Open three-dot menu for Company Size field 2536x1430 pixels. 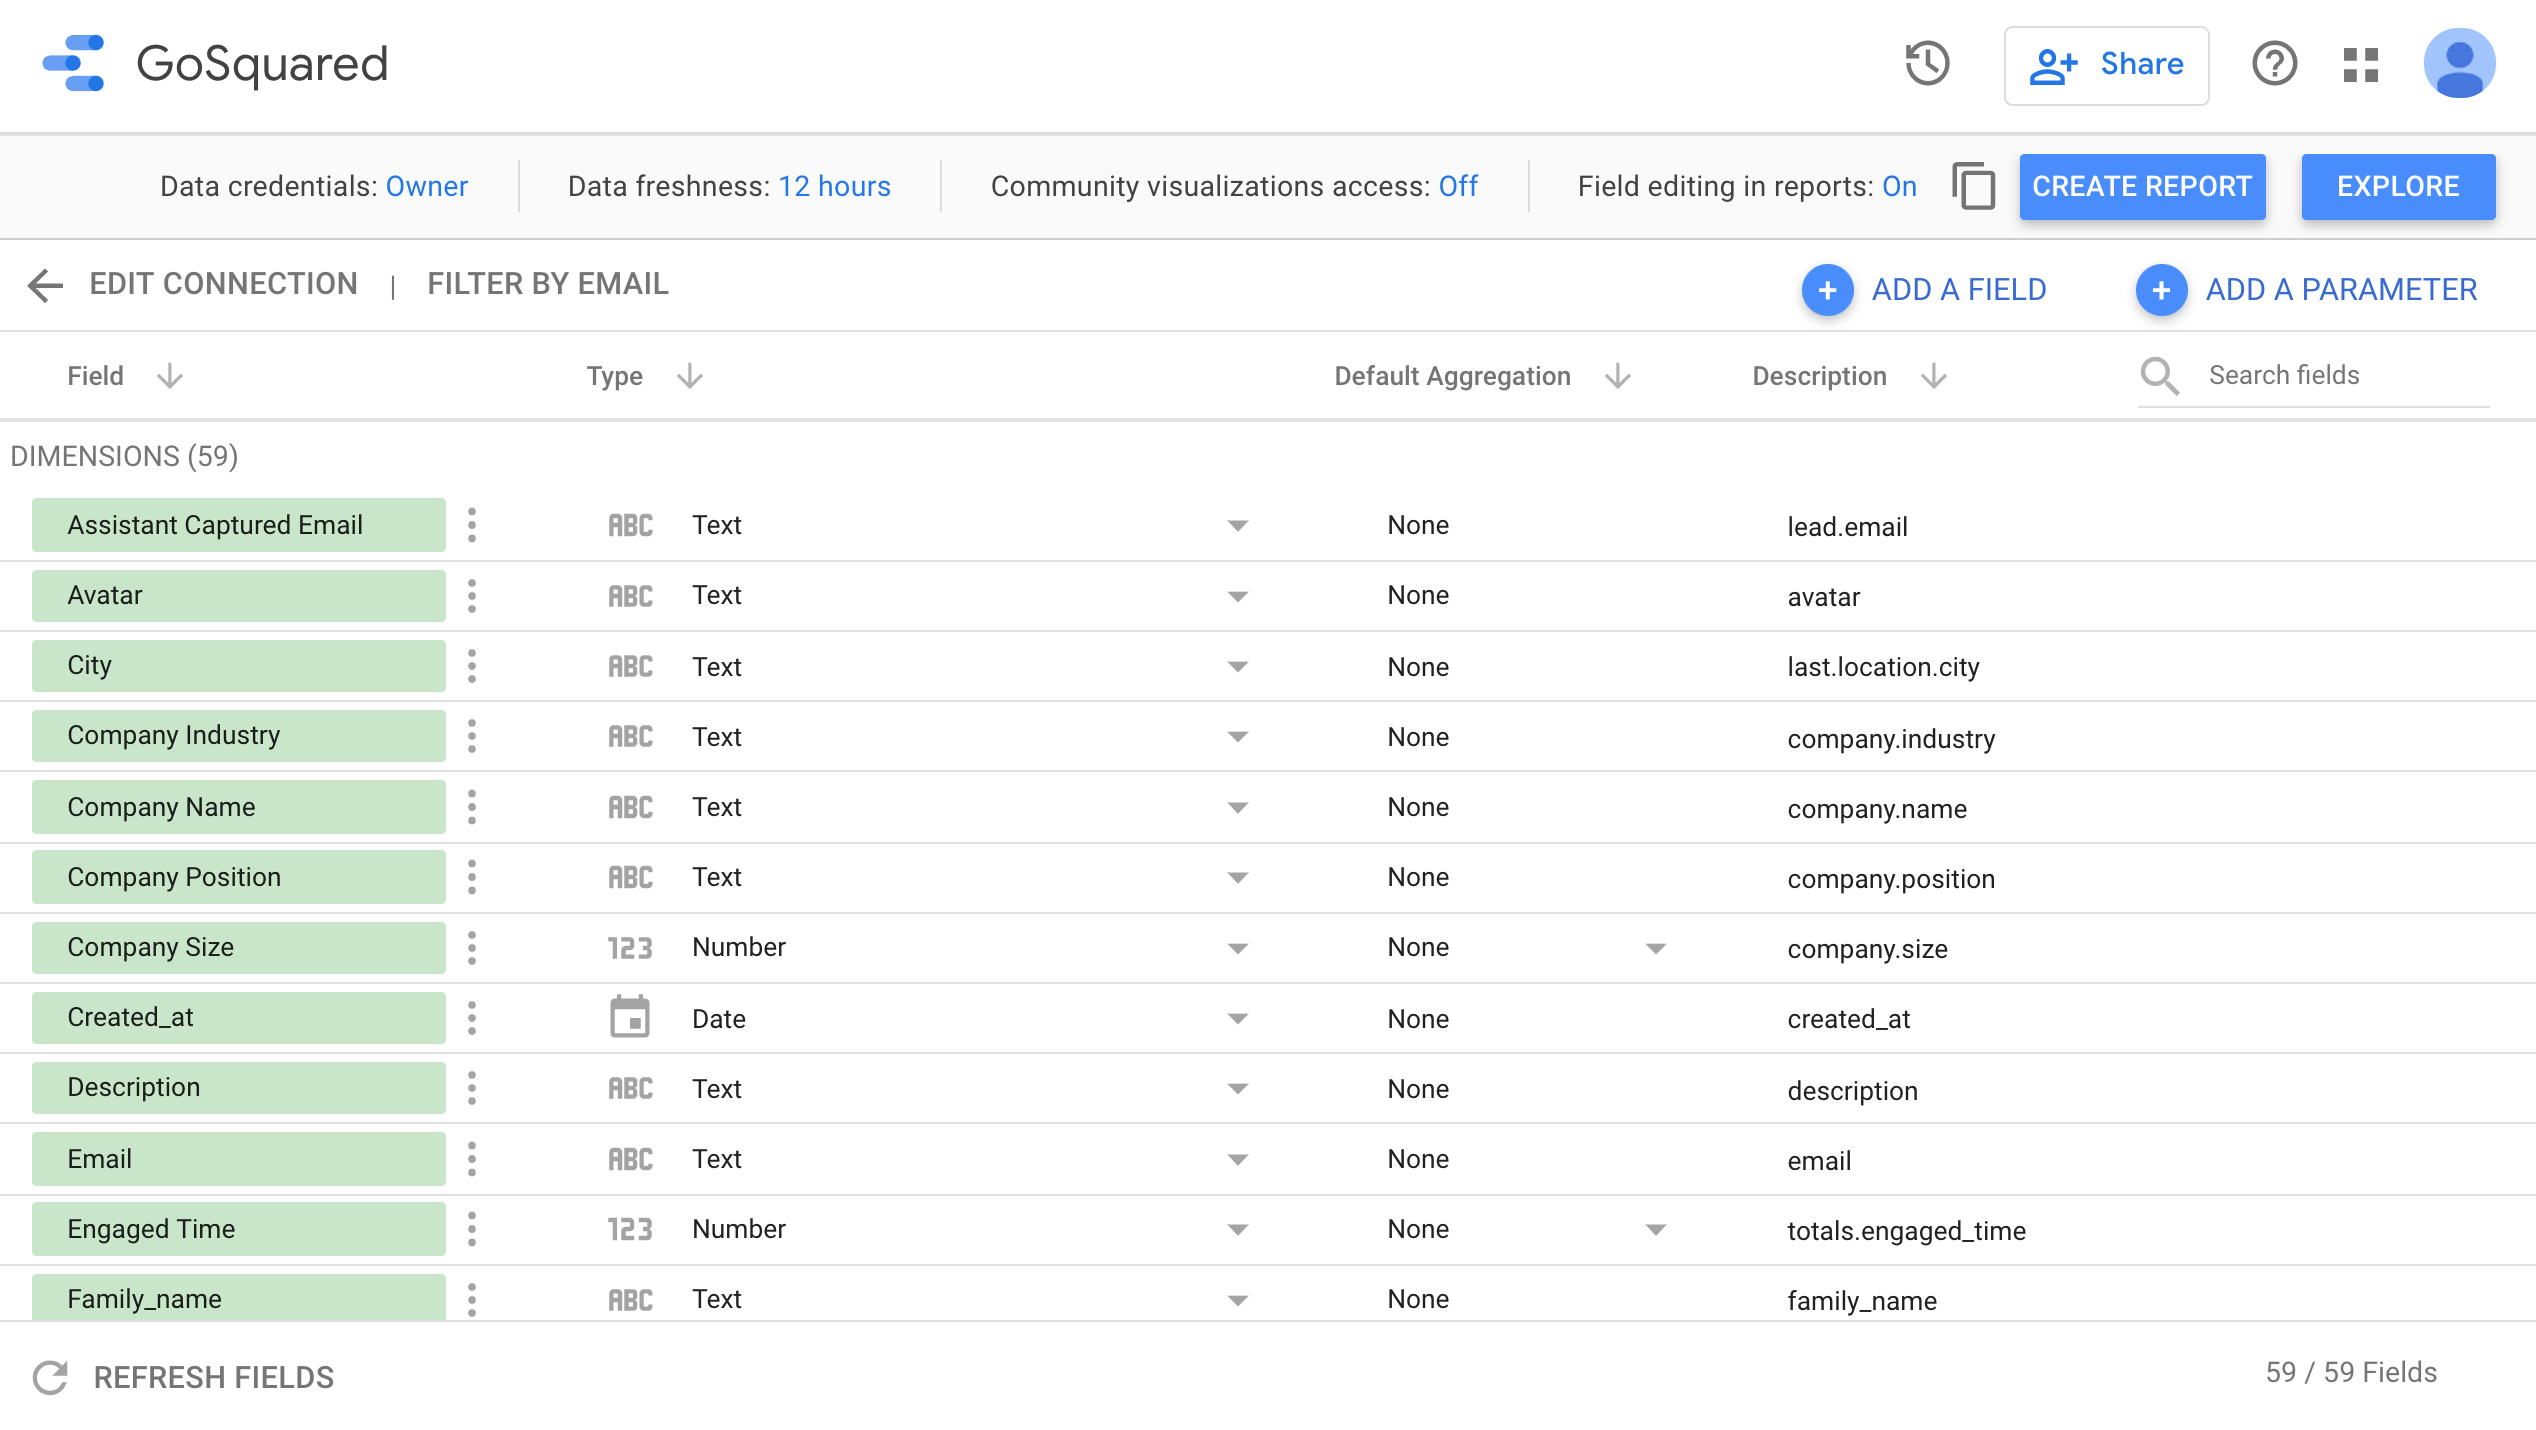point(472,948)
